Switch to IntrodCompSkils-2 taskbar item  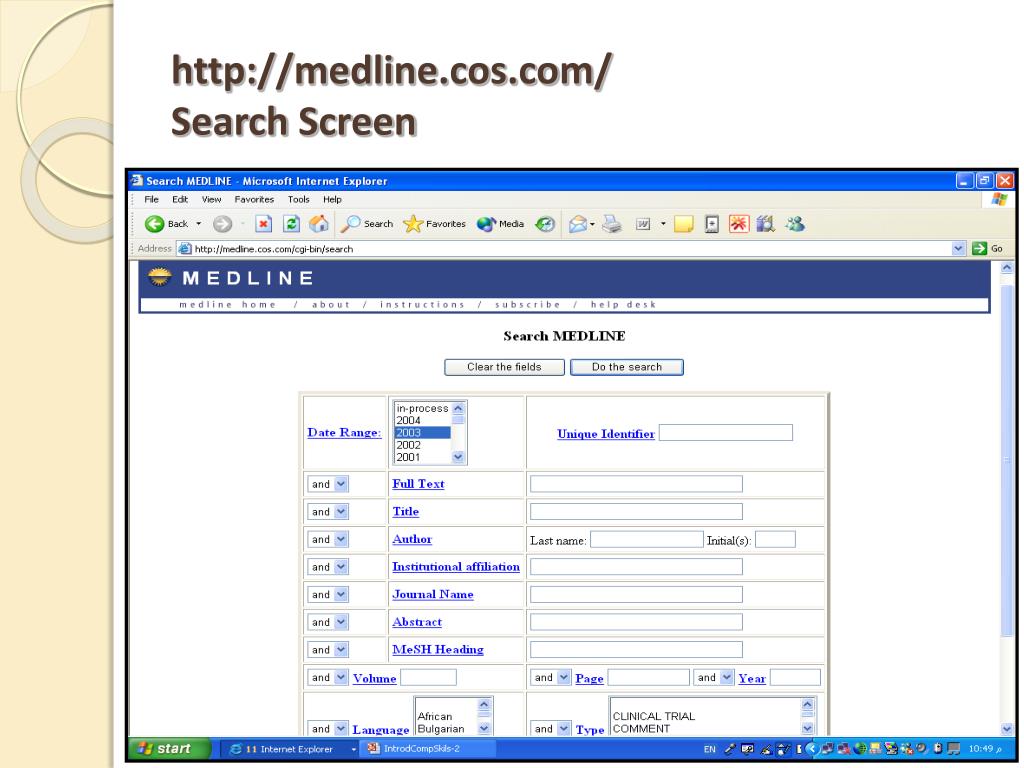(x=428, y=748)
